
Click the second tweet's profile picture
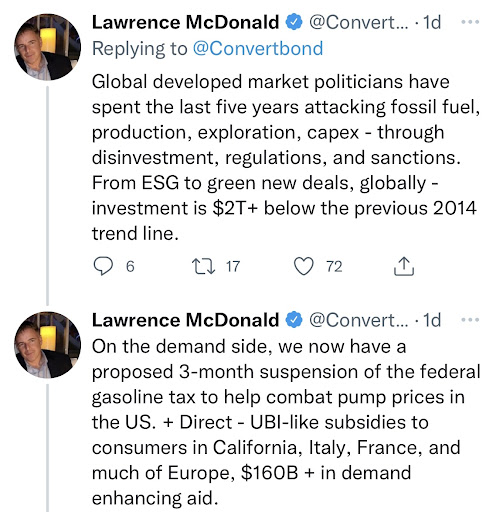coord(48,345)
